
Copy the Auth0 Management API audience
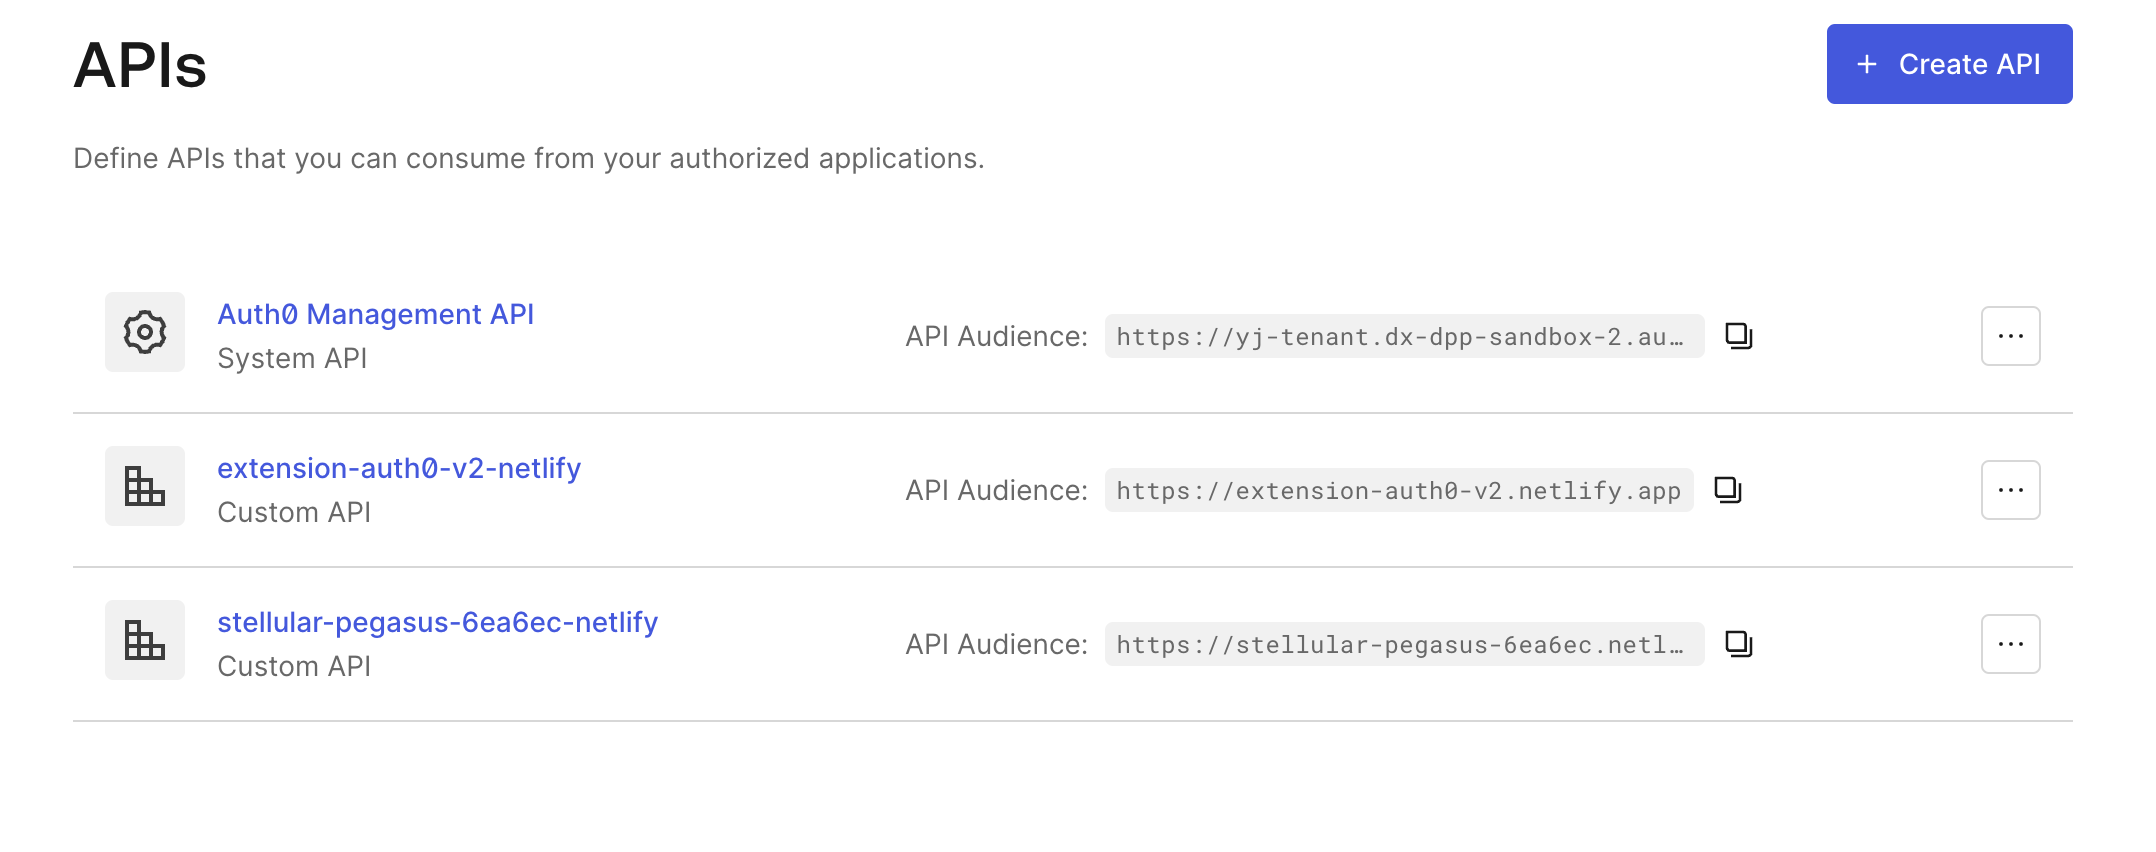coord(1739,336)
